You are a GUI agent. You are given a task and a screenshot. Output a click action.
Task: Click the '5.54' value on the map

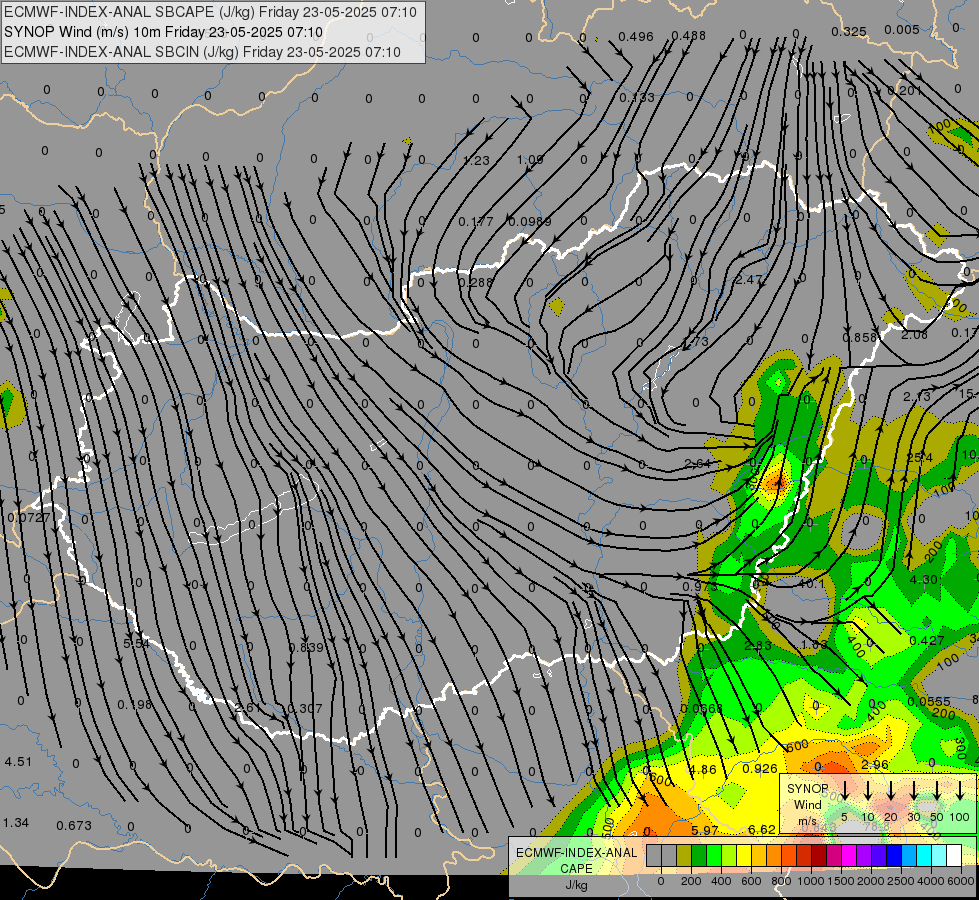pyautogui.click(x=136, y=643)
